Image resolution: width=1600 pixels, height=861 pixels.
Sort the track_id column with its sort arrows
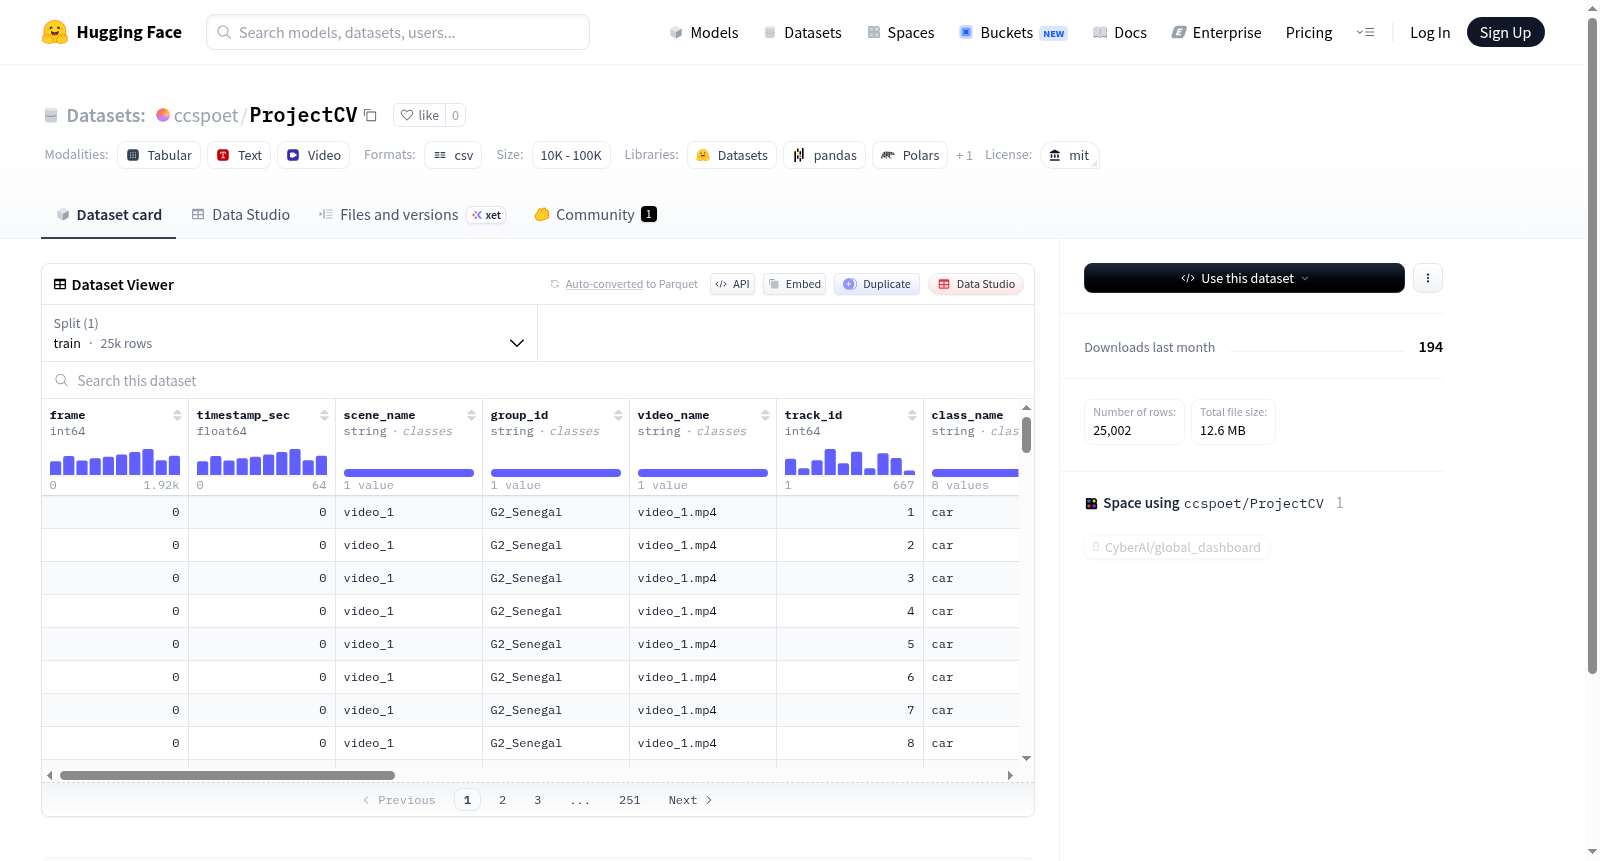(x=912, y=415)
